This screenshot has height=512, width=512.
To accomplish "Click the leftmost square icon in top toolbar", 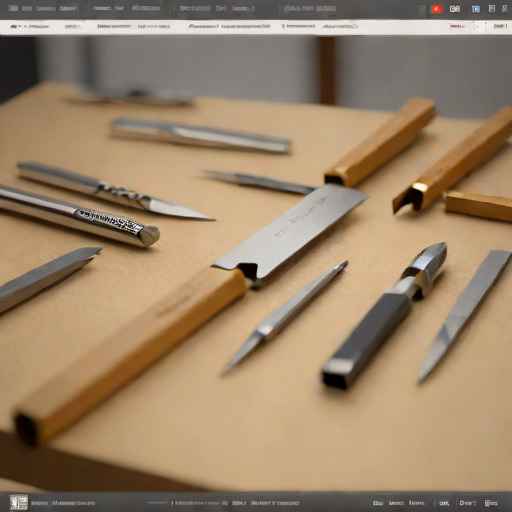I will click(x=14, y=8).
